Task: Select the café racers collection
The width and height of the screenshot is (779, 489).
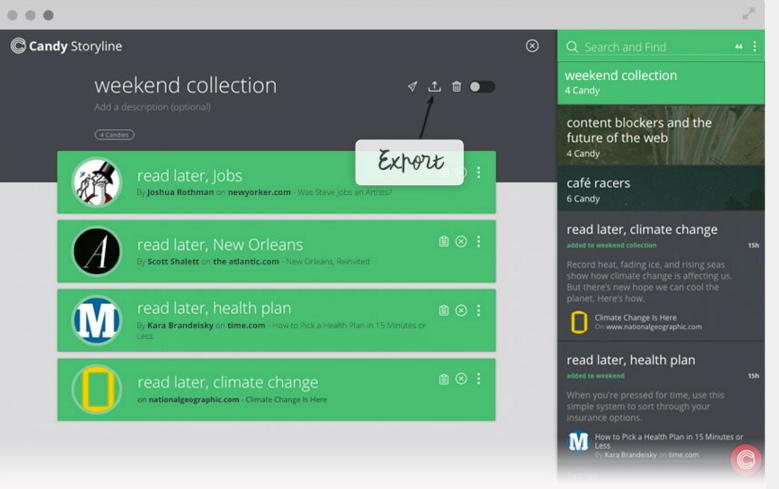Action: [x=661, y=188]
